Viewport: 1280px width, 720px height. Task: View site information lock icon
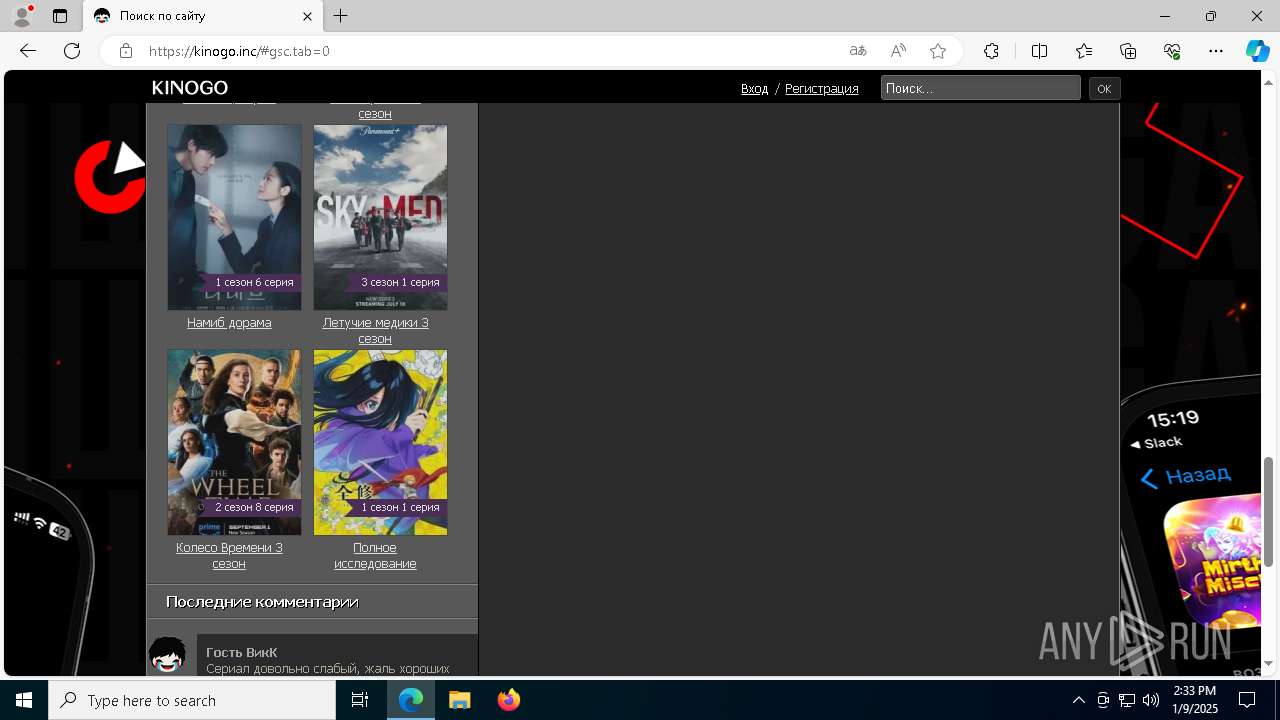click(125, 51)
